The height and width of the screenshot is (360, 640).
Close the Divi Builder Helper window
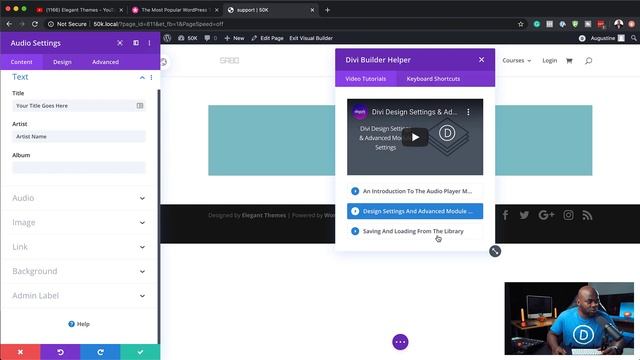[x=482, y=60]
